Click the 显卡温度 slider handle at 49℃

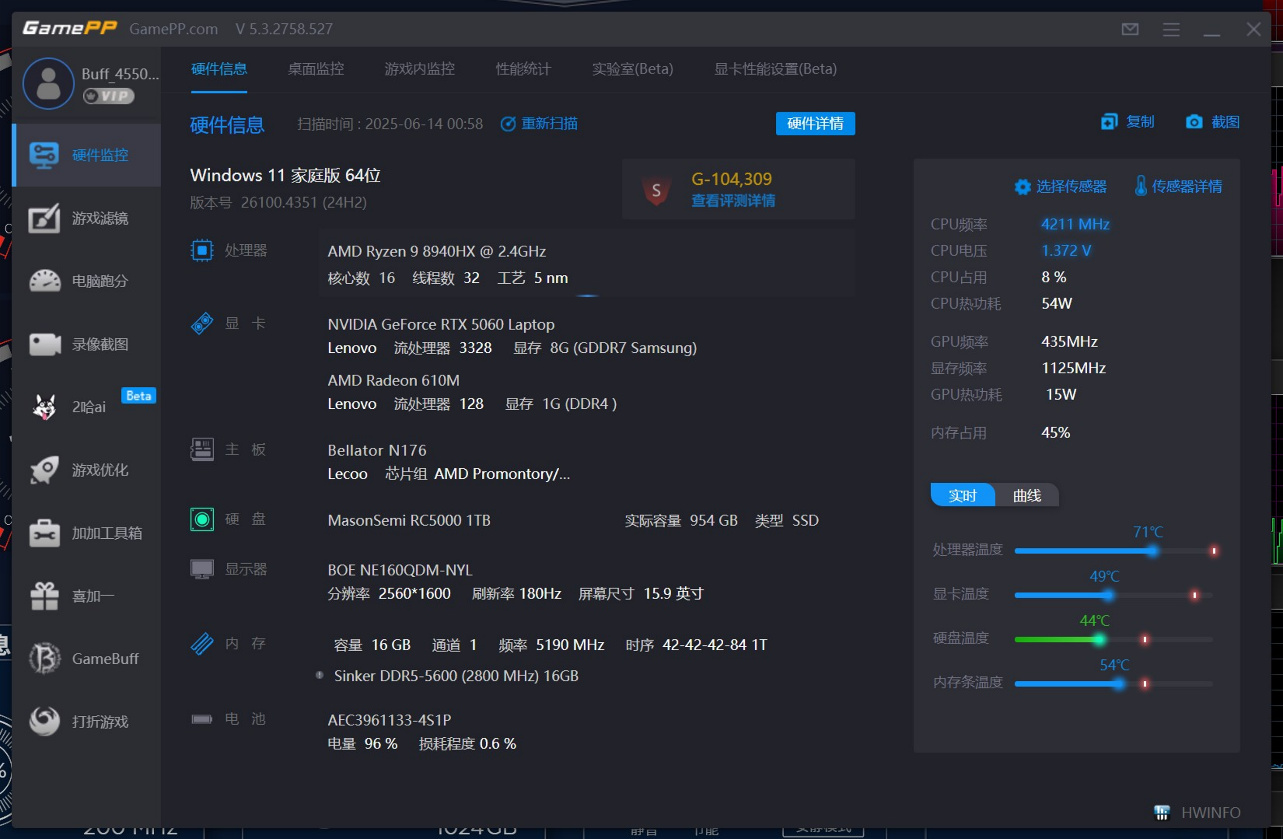pyautogui.click(x=1108, y=595)
